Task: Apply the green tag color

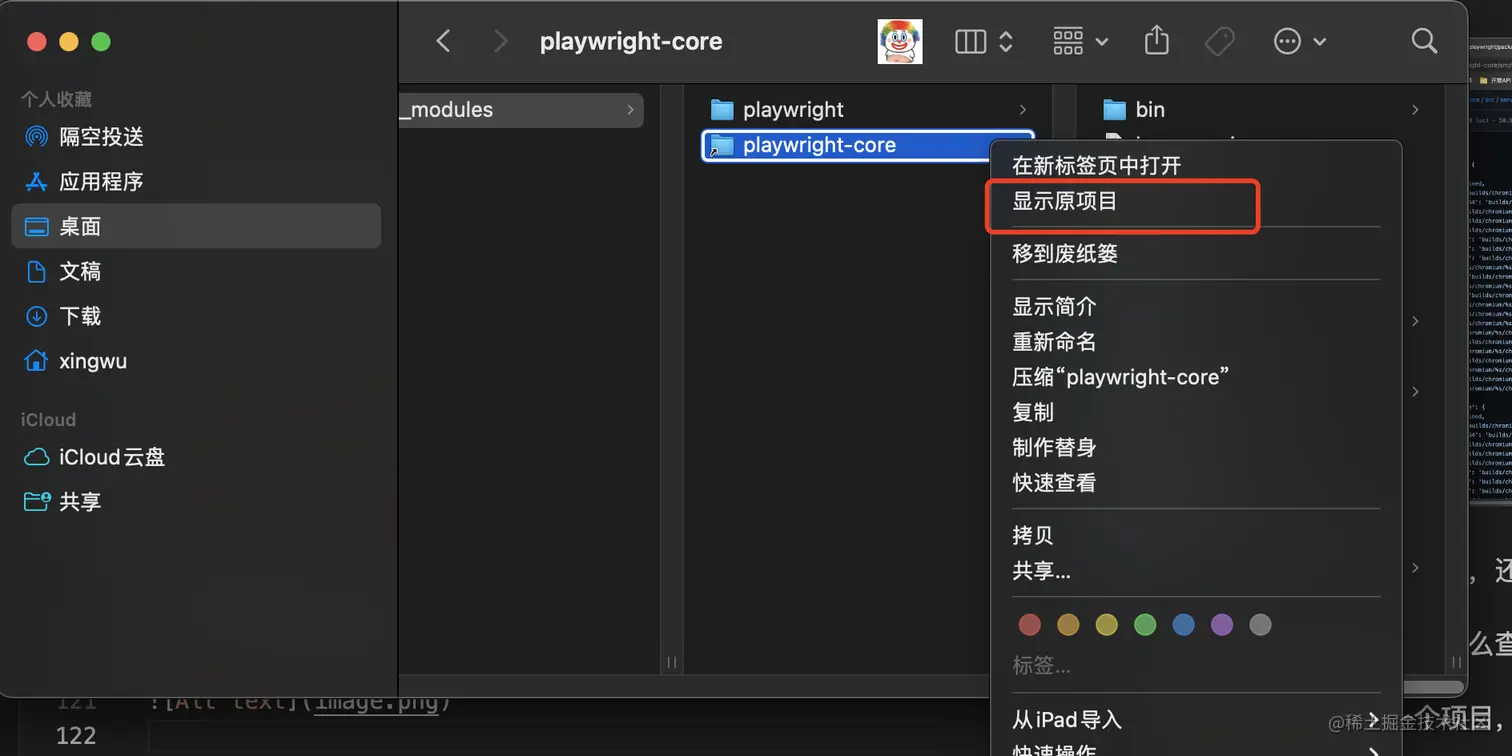Action: click(x=1145, y=625)
